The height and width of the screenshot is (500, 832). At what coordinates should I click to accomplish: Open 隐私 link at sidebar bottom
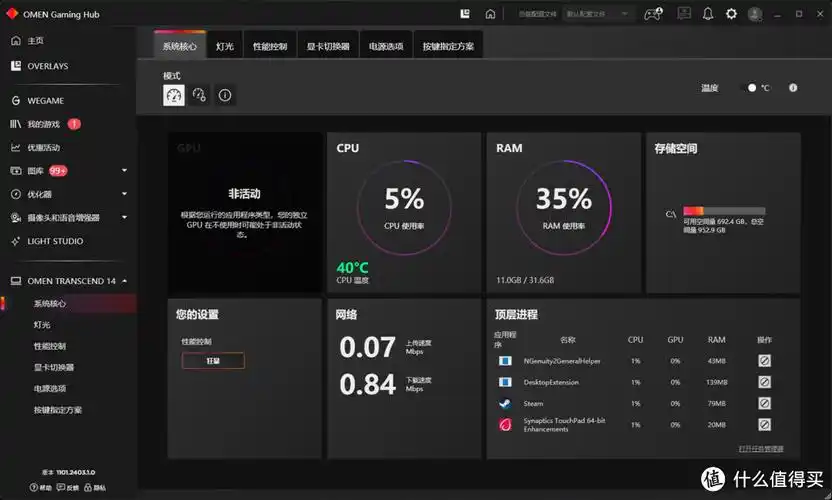(x=95, y=487)
